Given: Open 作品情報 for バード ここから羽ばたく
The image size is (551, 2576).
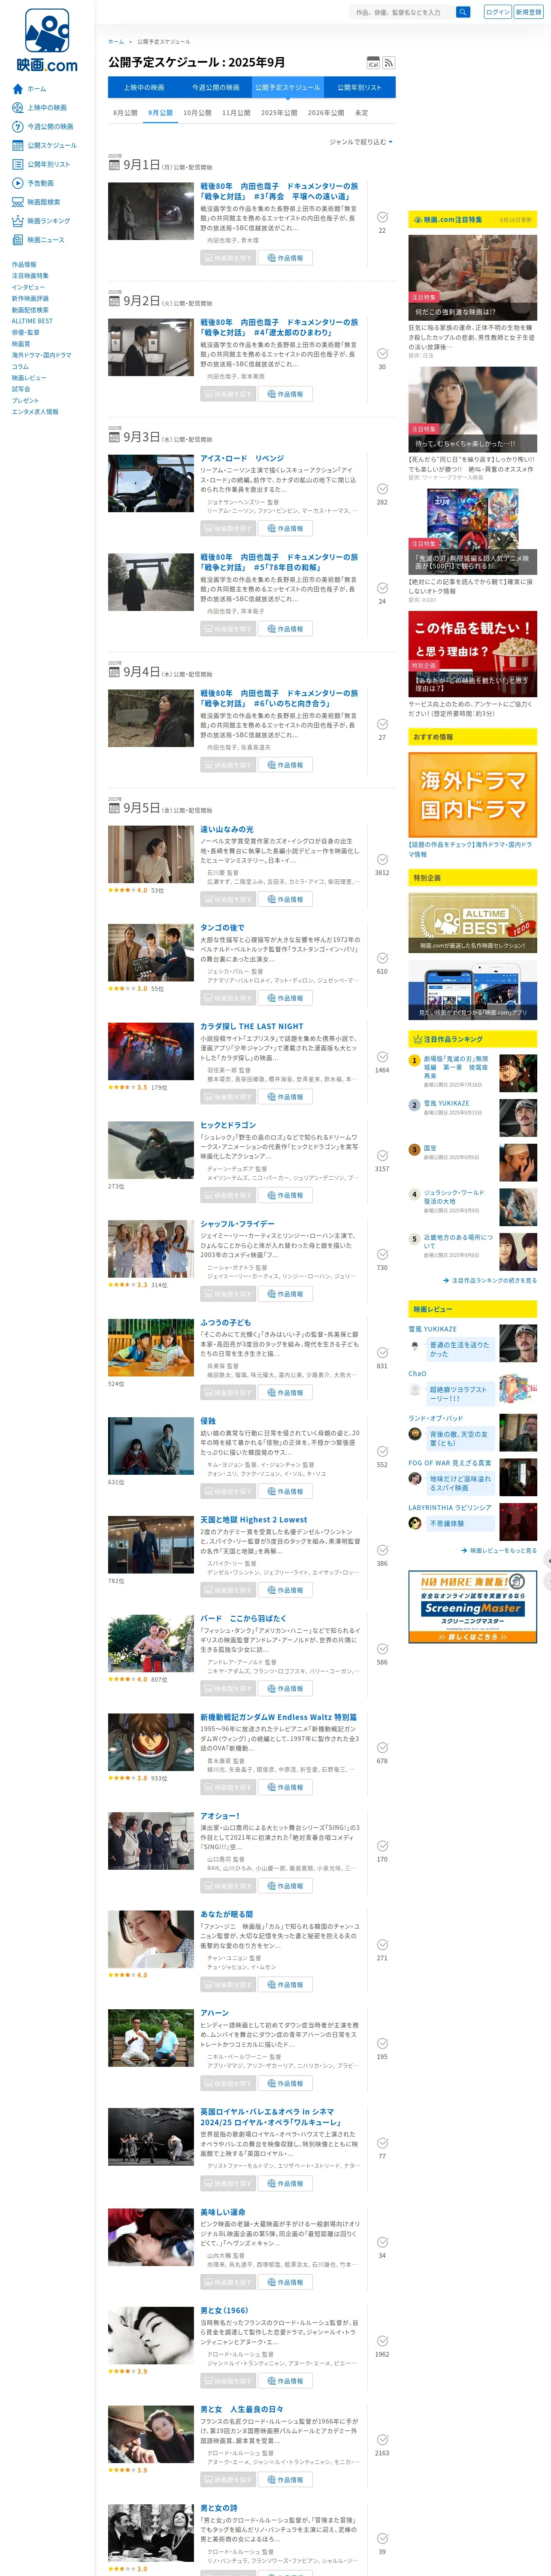Looking at the screenshot, I should click(x=286, y=1688).
